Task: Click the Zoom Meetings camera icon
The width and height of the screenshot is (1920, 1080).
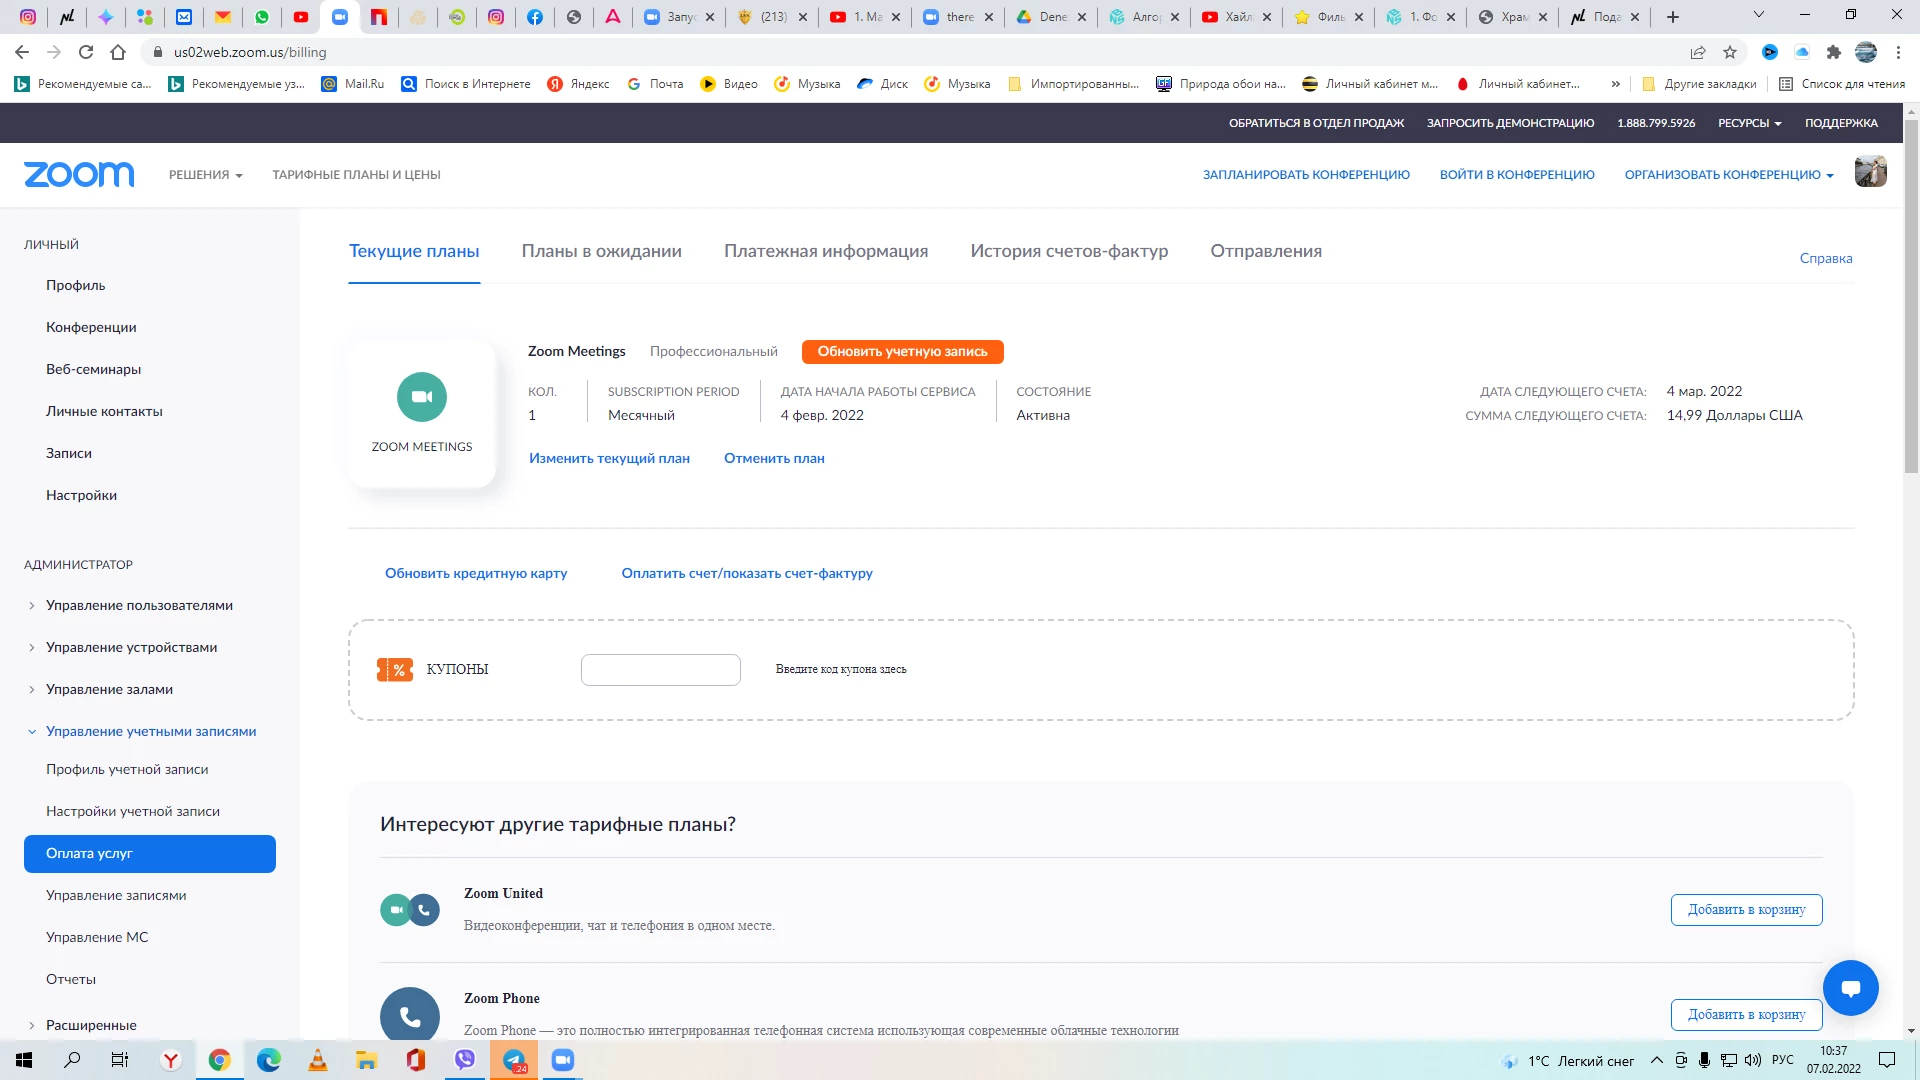Action: point(421,397)
